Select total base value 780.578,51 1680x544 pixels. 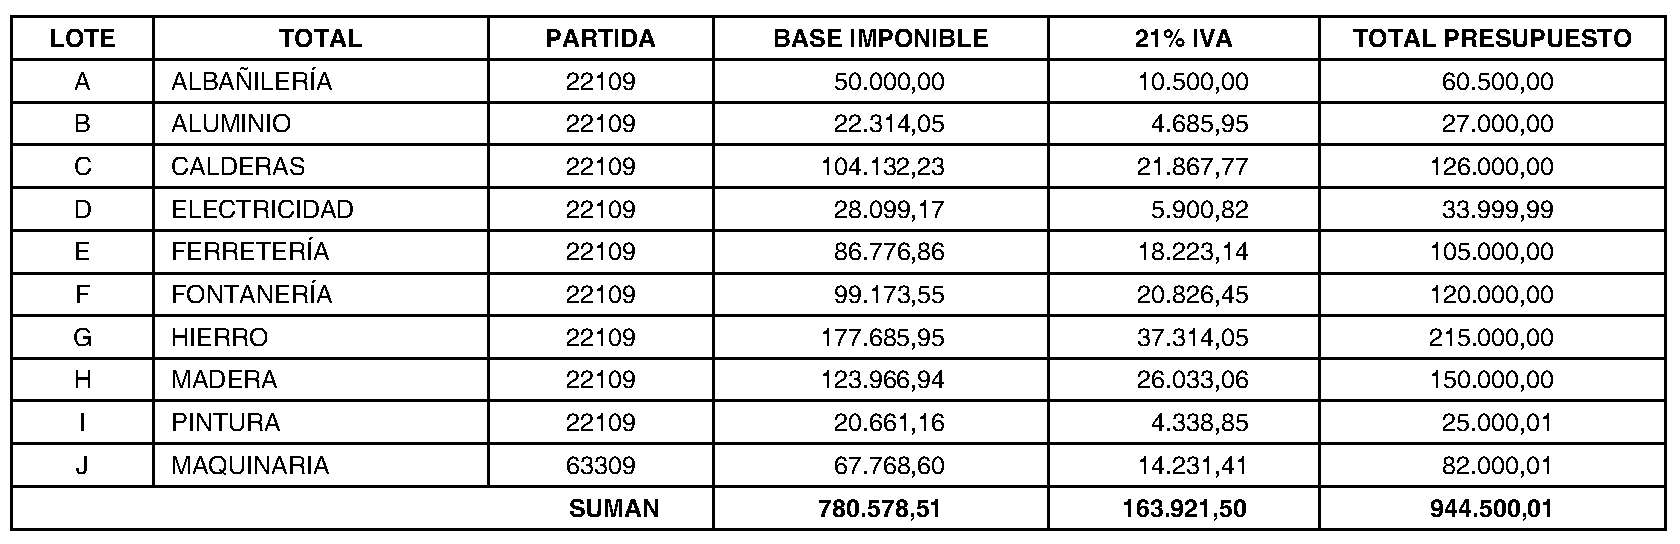click(x=880, y=508)
